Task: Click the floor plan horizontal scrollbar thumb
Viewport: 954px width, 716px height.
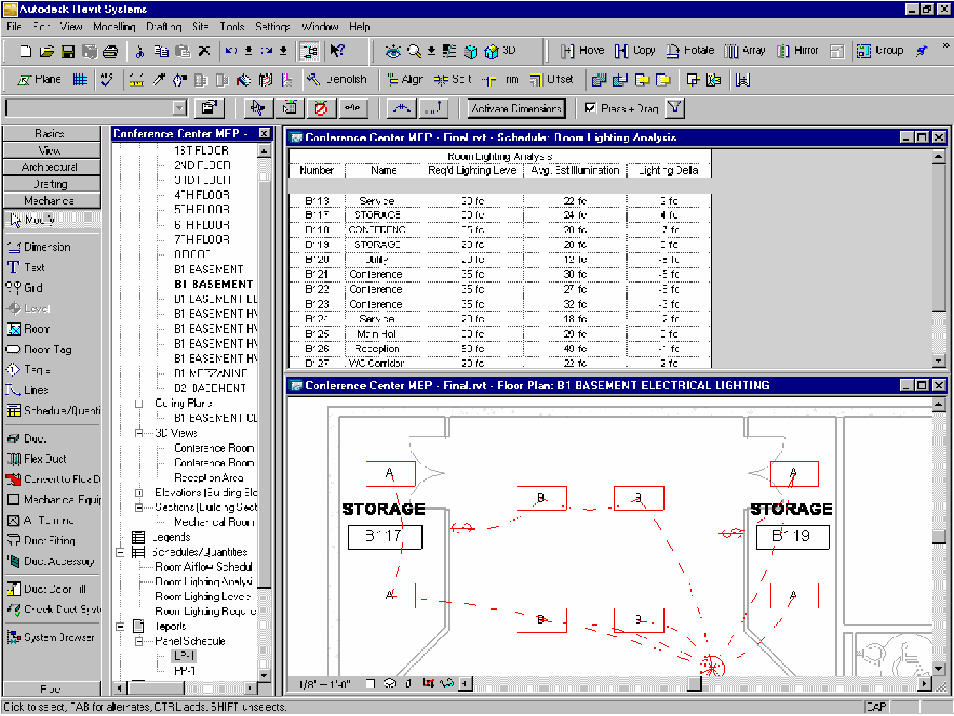Action: pyautogui.click(x=694, y=683)
